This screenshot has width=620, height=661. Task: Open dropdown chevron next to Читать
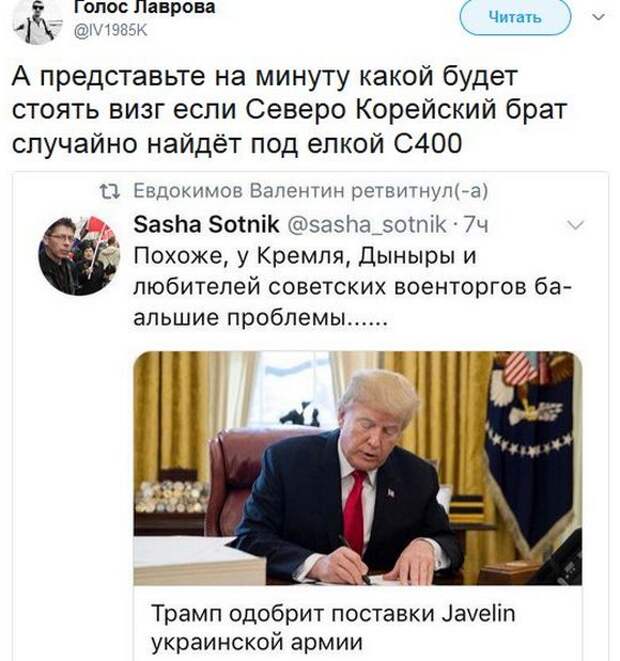pyautogui.click(x=599, y=17)
